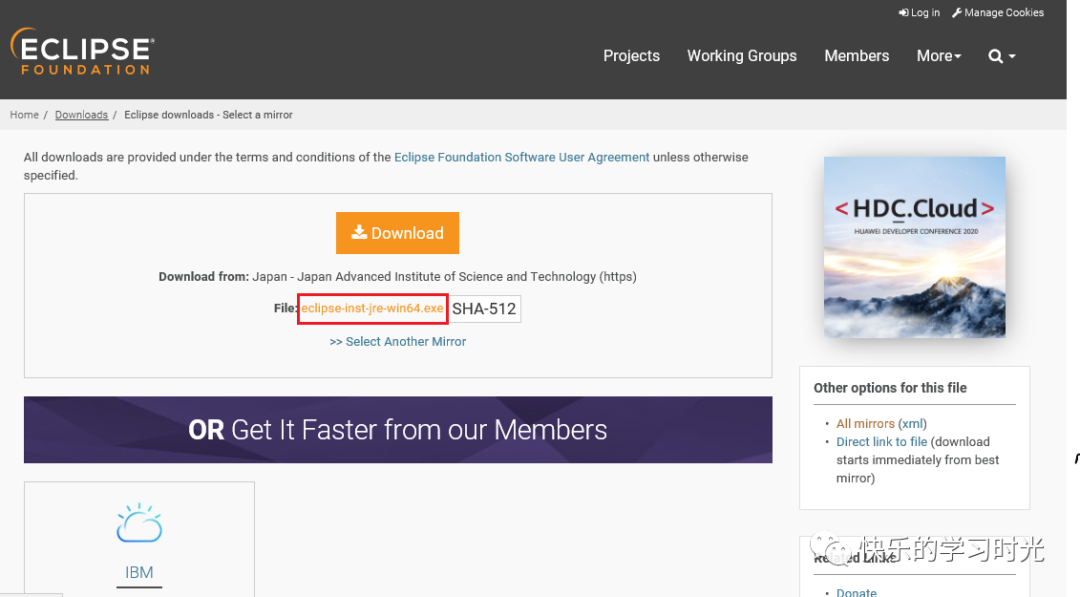Click eclipse-inst-jre-win64.exe file link
This screenshot has width=1080, height=597.
click(x=372, y=308)
